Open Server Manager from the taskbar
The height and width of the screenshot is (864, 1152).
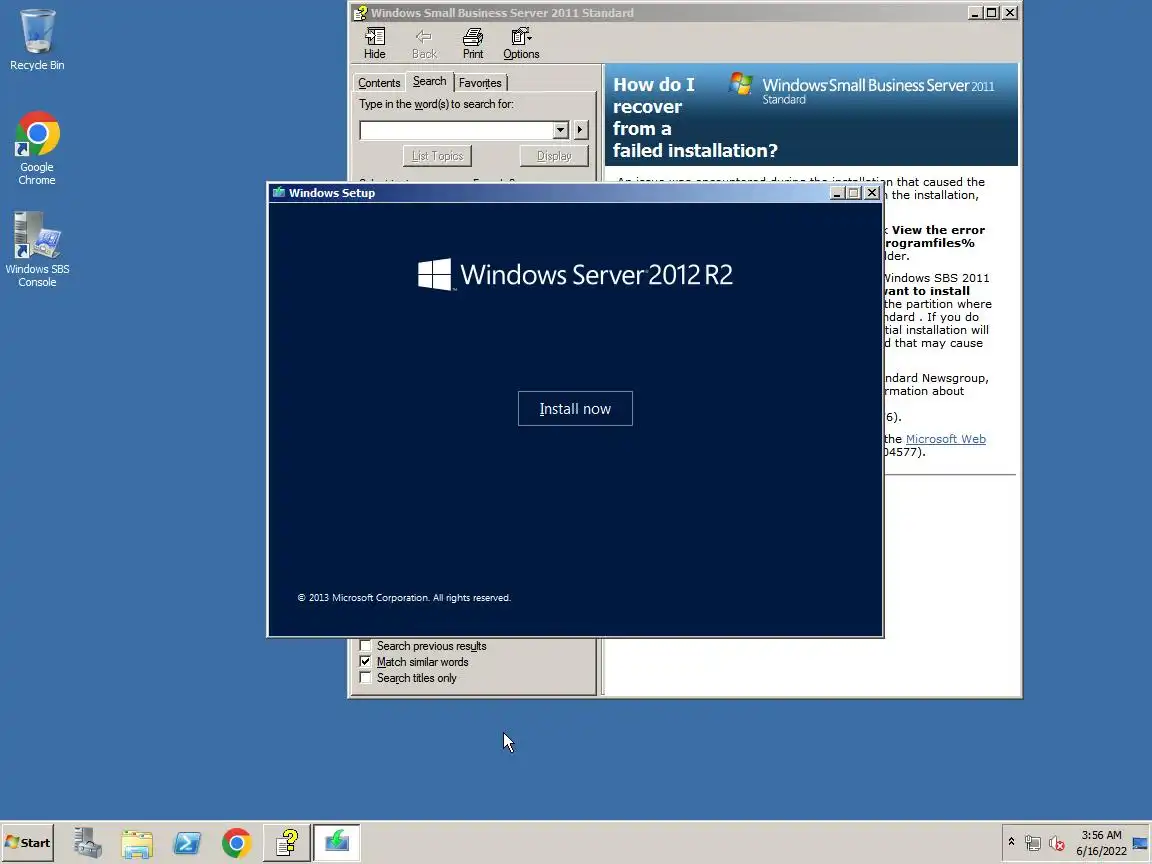click(87, 843)
